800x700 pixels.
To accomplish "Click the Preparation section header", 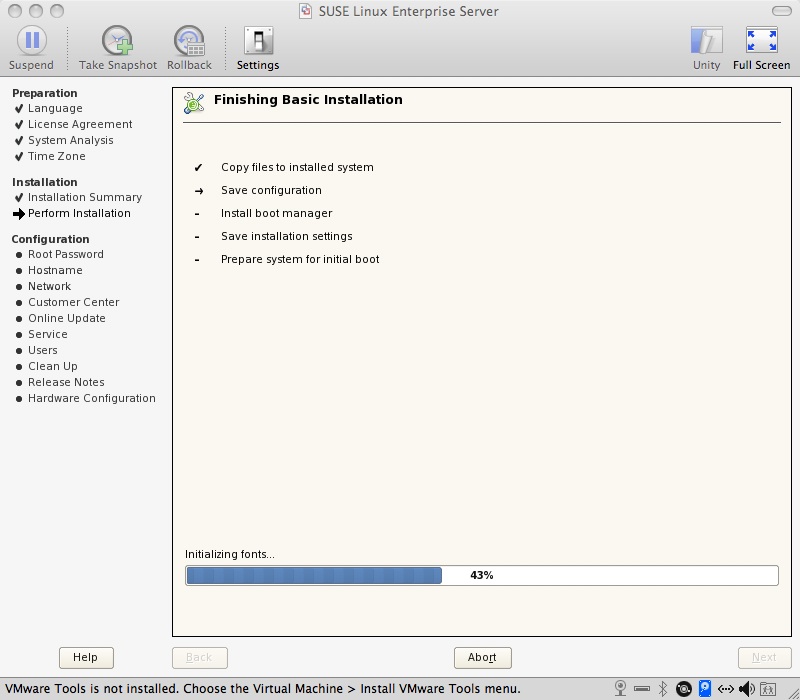I will click(x=44, y=93).
